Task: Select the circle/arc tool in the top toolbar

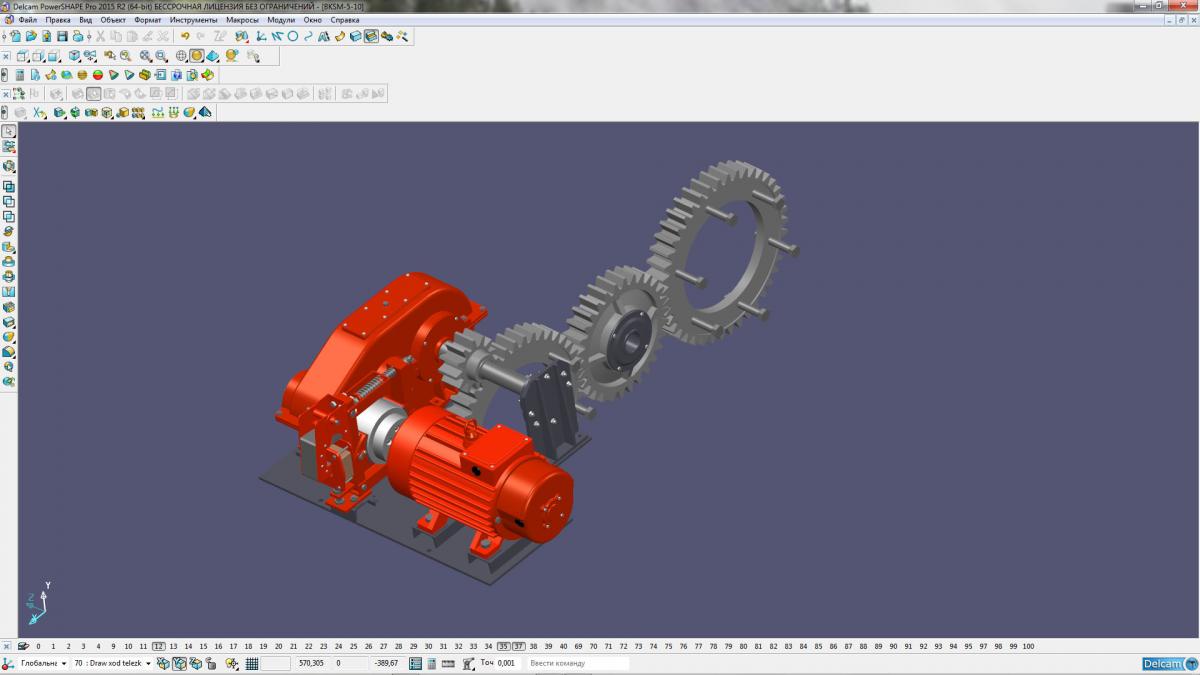Action: coord(293,36)
